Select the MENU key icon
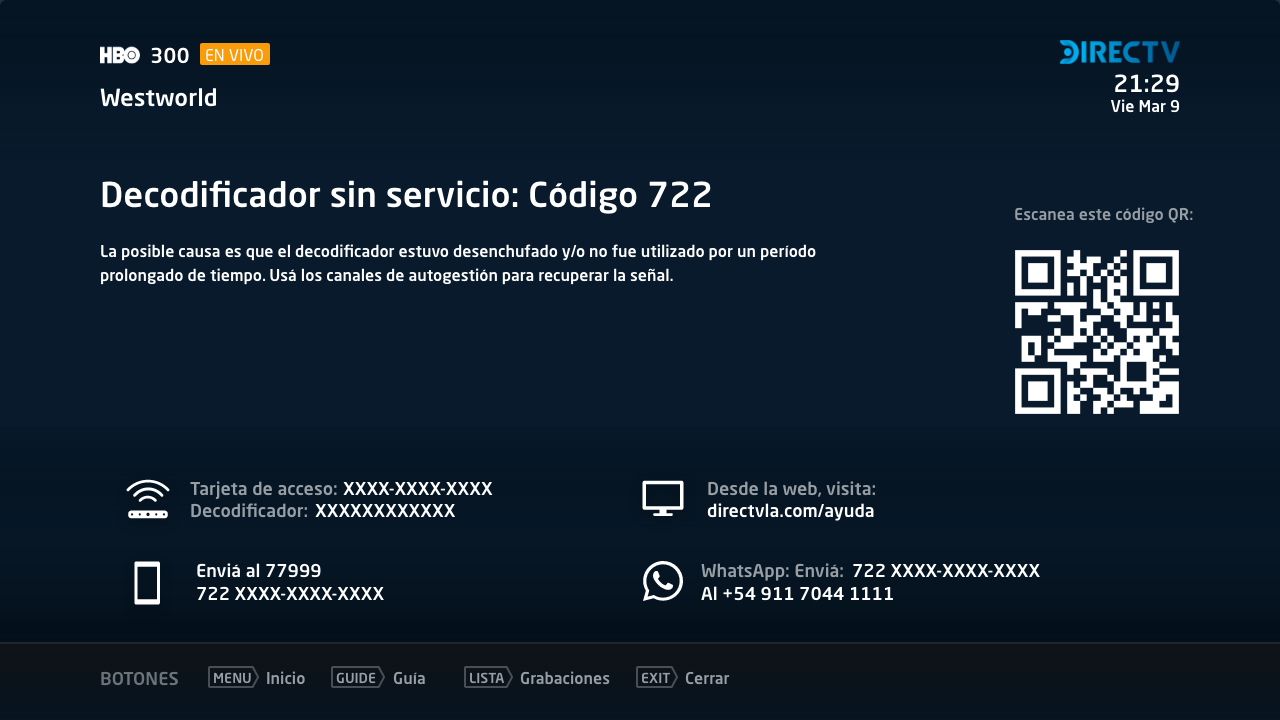This screenshot has height=720, width=1280. coord(233,677)
